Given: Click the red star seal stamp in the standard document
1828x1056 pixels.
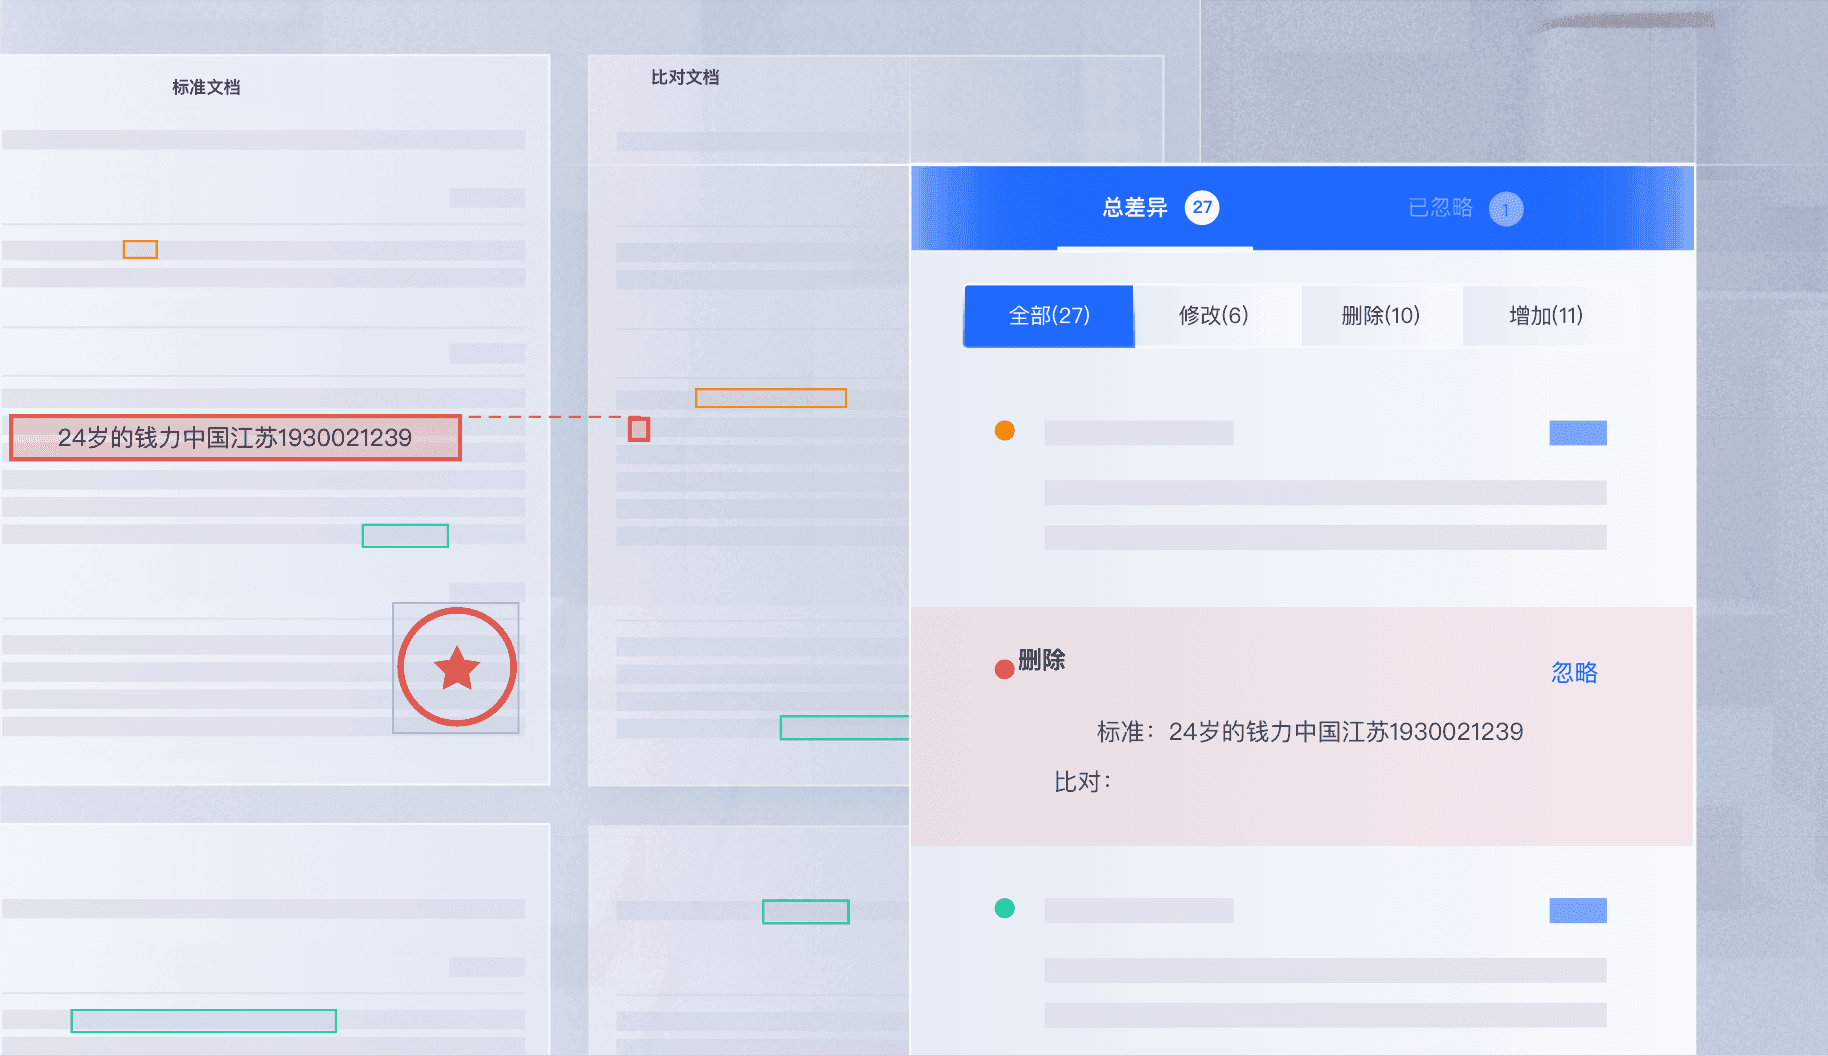Looking at the screenshot, I should coord(457,667).
